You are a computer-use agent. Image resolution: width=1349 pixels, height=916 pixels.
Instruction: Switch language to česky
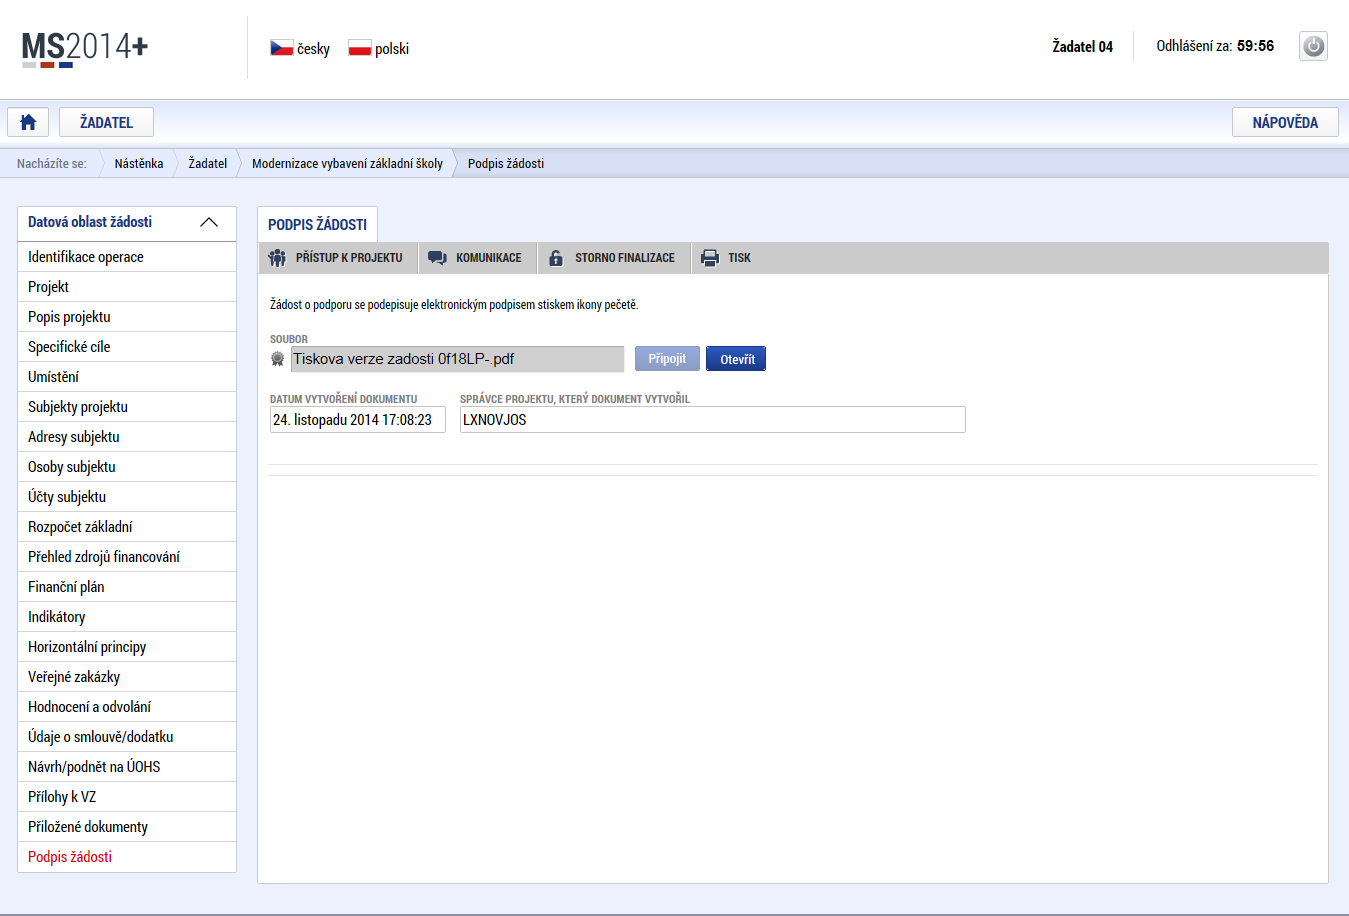coord(313,49)
